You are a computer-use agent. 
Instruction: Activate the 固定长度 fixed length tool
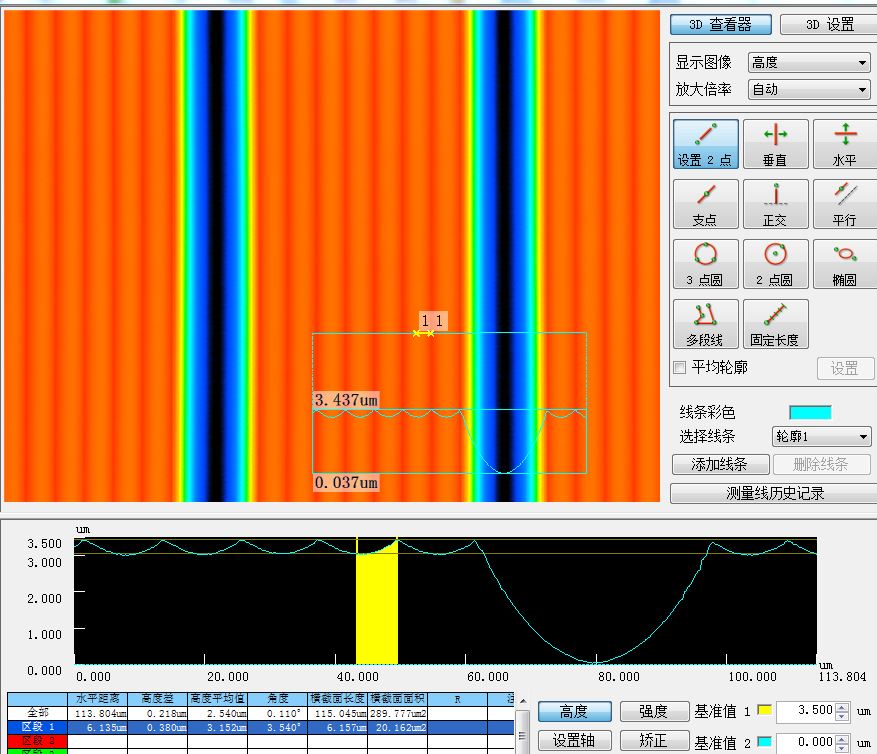pyautogui.click(x=775, y=324)
